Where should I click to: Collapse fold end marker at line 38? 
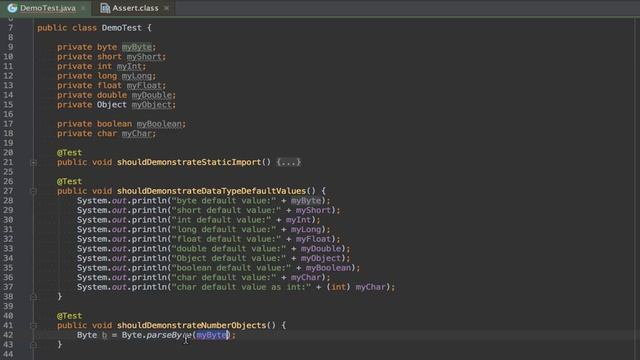[x=33, y=297]
